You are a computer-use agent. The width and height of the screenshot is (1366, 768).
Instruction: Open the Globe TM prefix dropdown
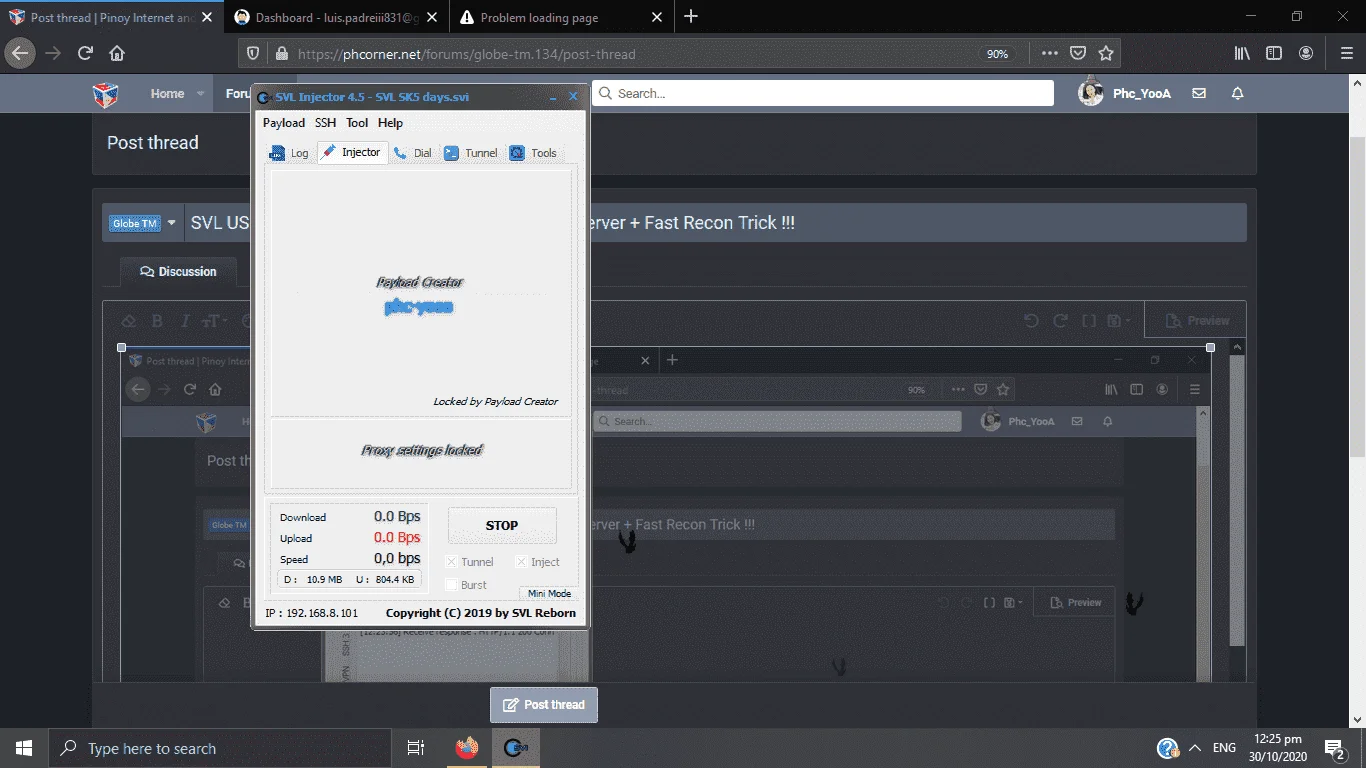coord(142,223)
